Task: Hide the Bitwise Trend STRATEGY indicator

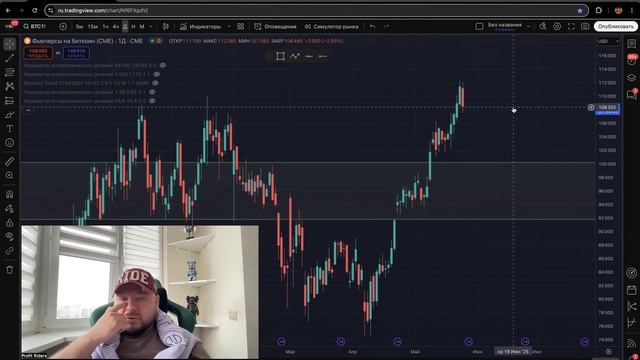Action: [155, 83]
